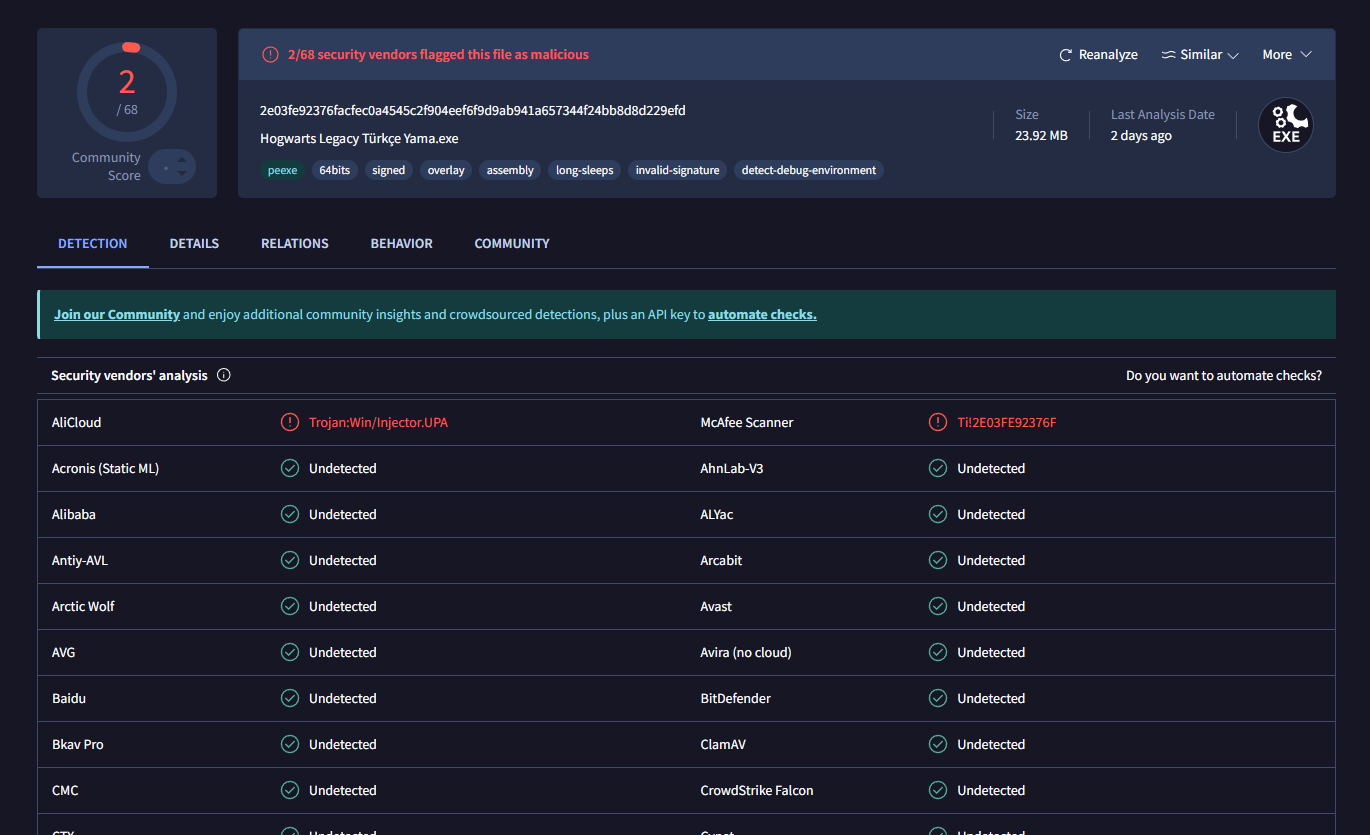The height and width of the screenshot is (835, 1370).
Task: Click the Security vendors' analysis heading
Action: [130, 376]
